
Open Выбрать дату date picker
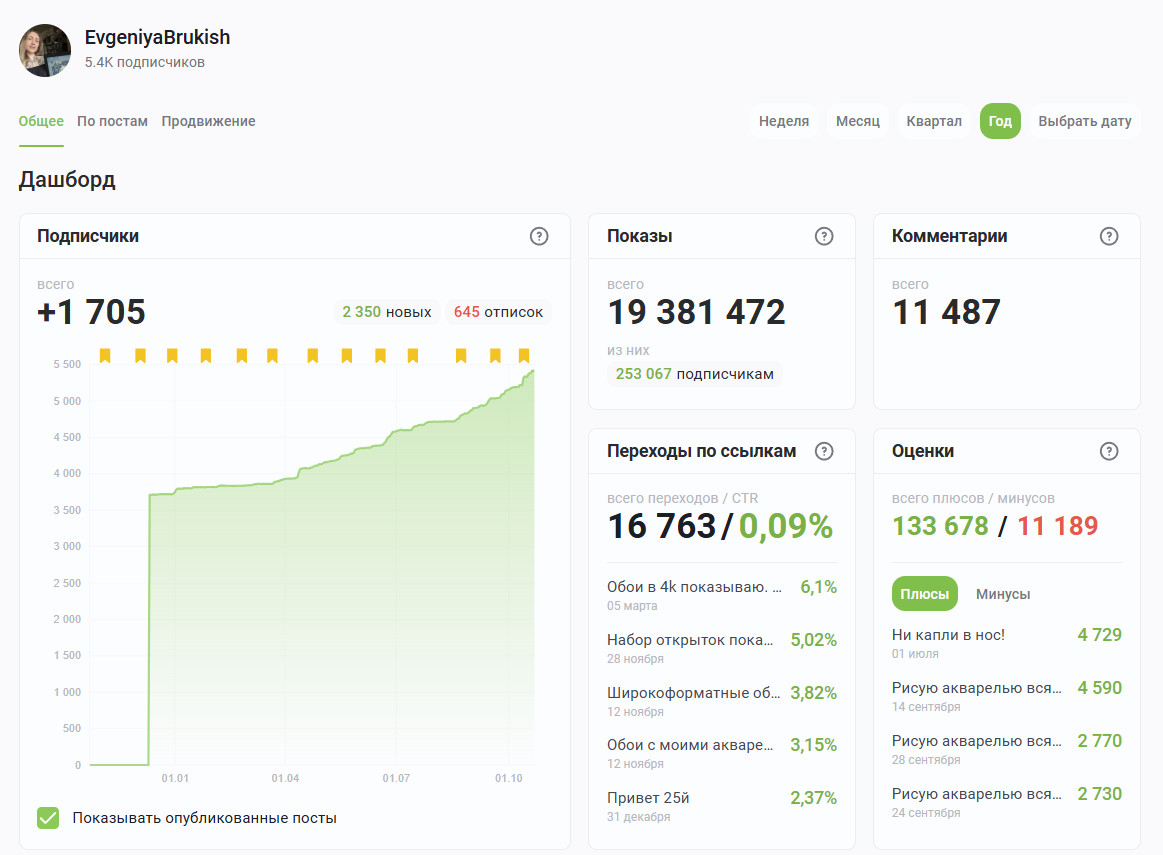coord(1084,121)
